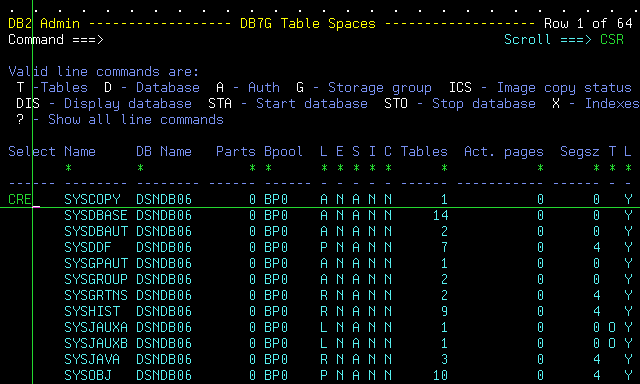This screenshot has width=640, height=384.
Task: Click the SYSDBAUT table space name
Action: pos(96,231)
